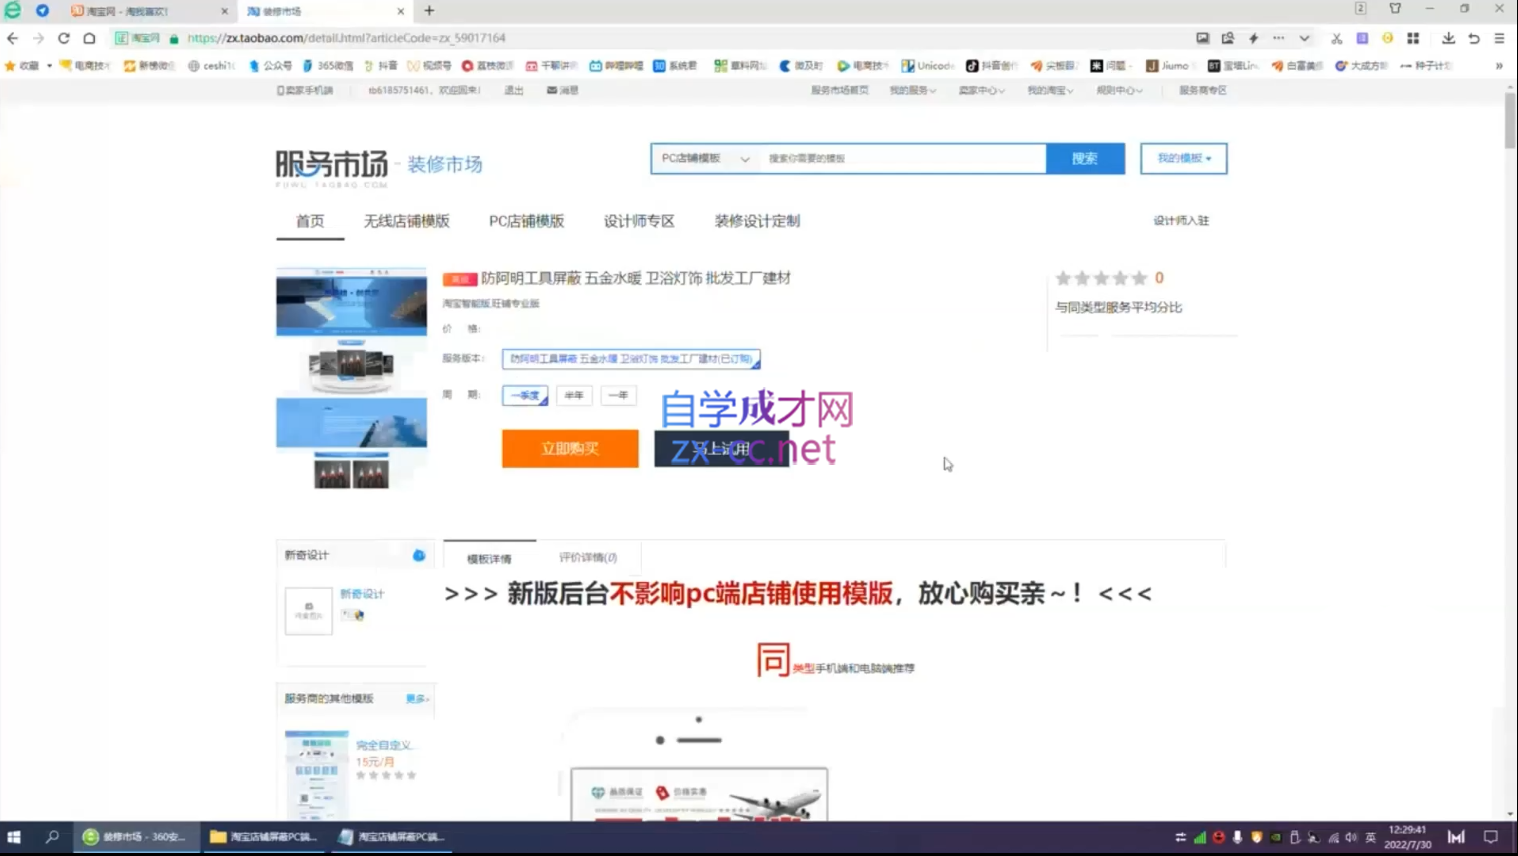The image size is (1518, 856).
Task: Open the extensions grid icon
Action: tap(1413, 38)
